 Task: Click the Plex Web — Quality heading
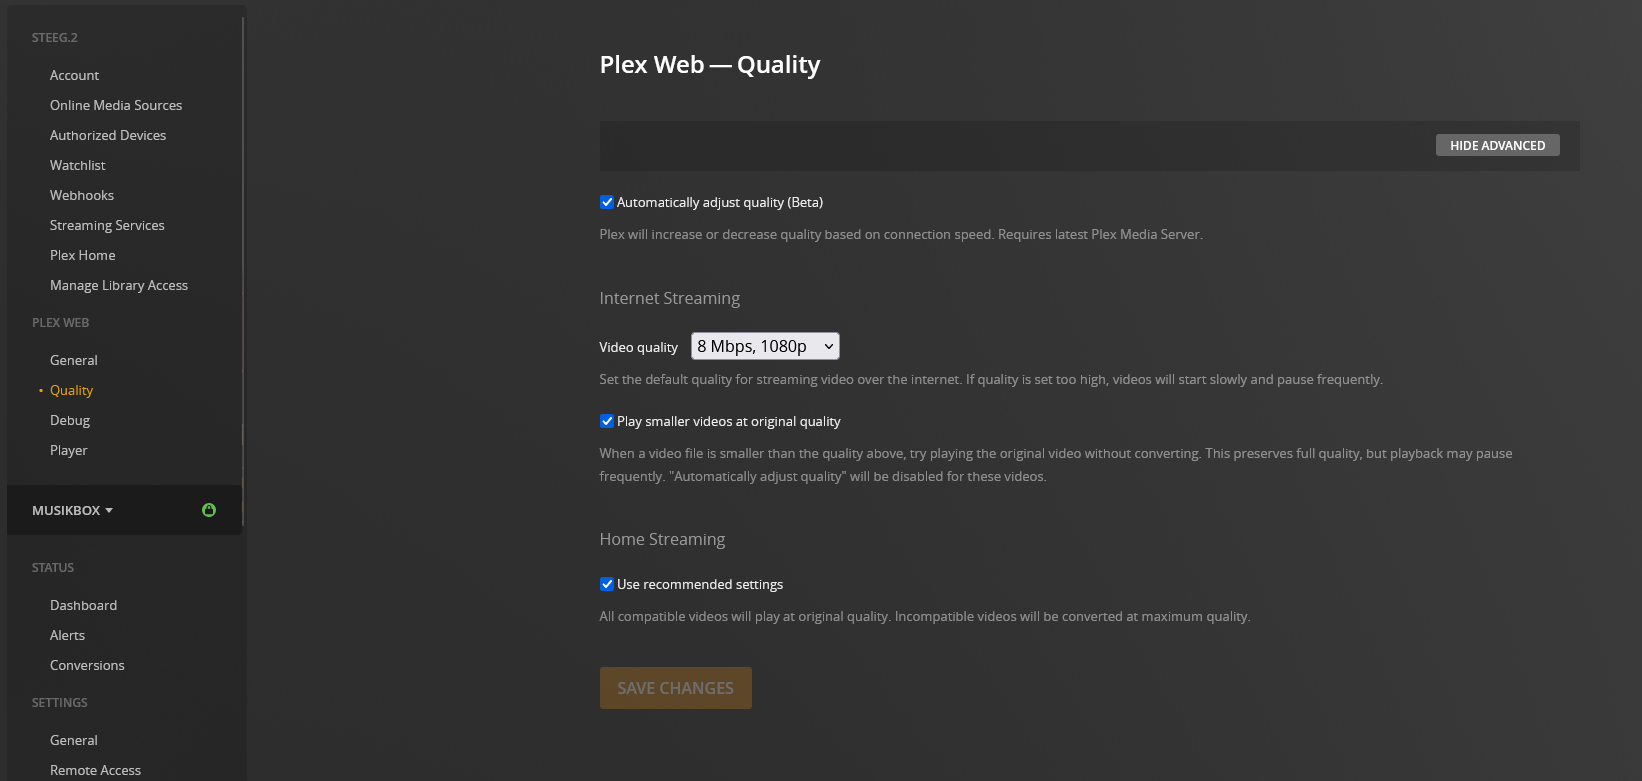tap(710, 65)
